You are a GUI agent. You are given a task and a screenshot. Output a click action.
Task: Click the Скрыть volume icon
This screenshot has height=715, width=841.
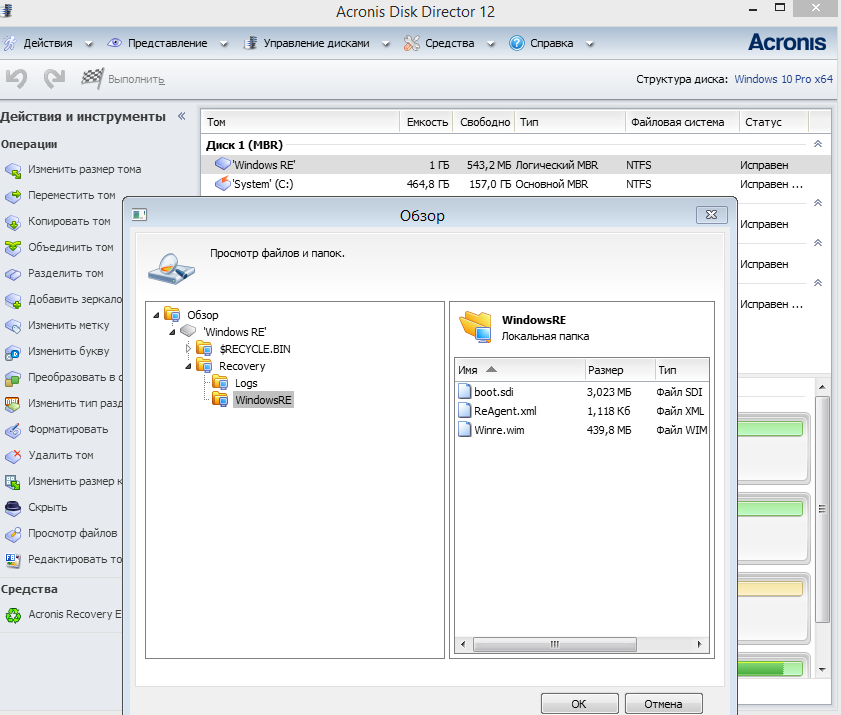(x=13, y=508)
